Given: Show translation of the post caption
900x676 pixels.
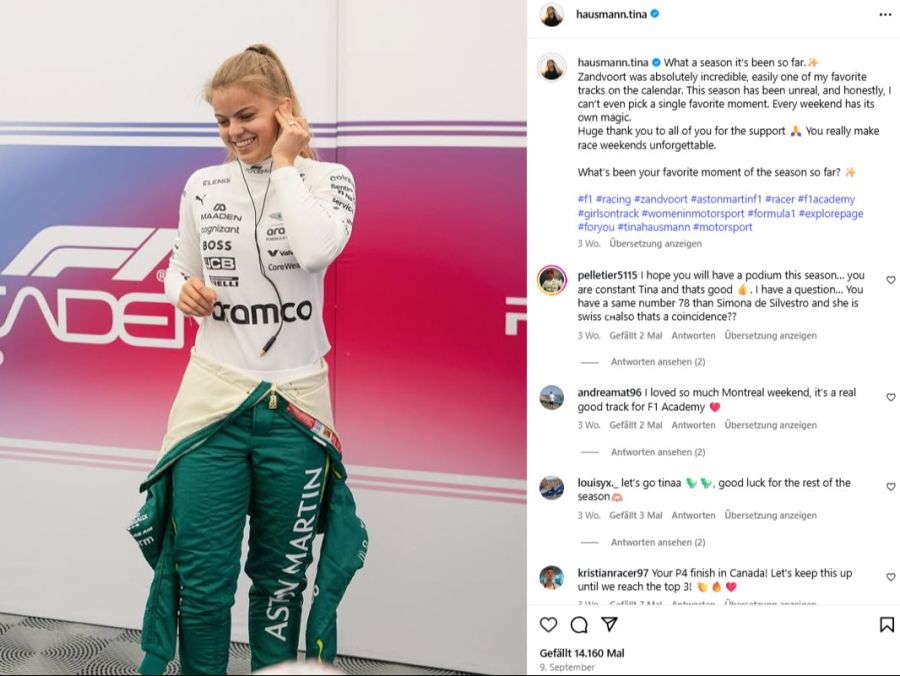Looking at the screenshot, I should coord(655,243).
